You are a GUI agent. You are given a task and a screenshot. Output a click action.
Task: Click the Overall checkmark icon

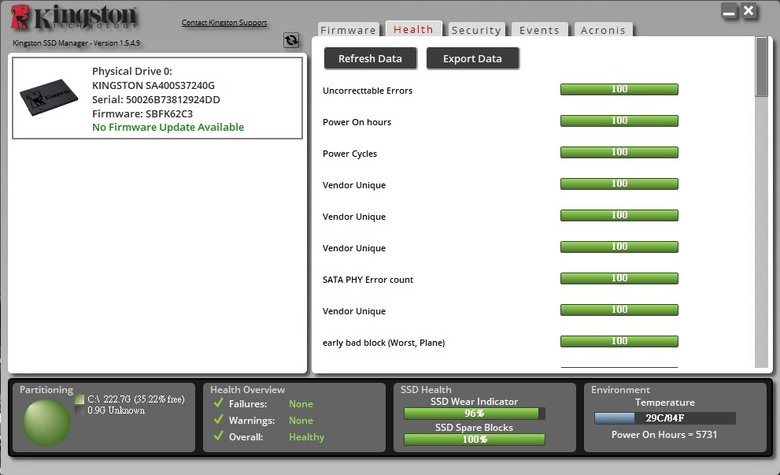pos(218,436)
